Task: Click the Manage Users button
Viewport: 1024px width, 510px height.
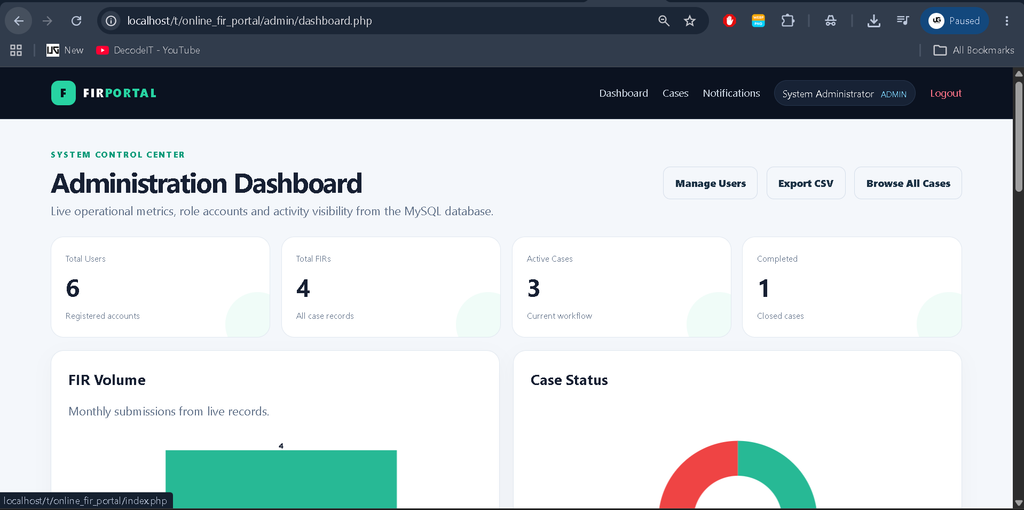Action: (x=711, y=183)
